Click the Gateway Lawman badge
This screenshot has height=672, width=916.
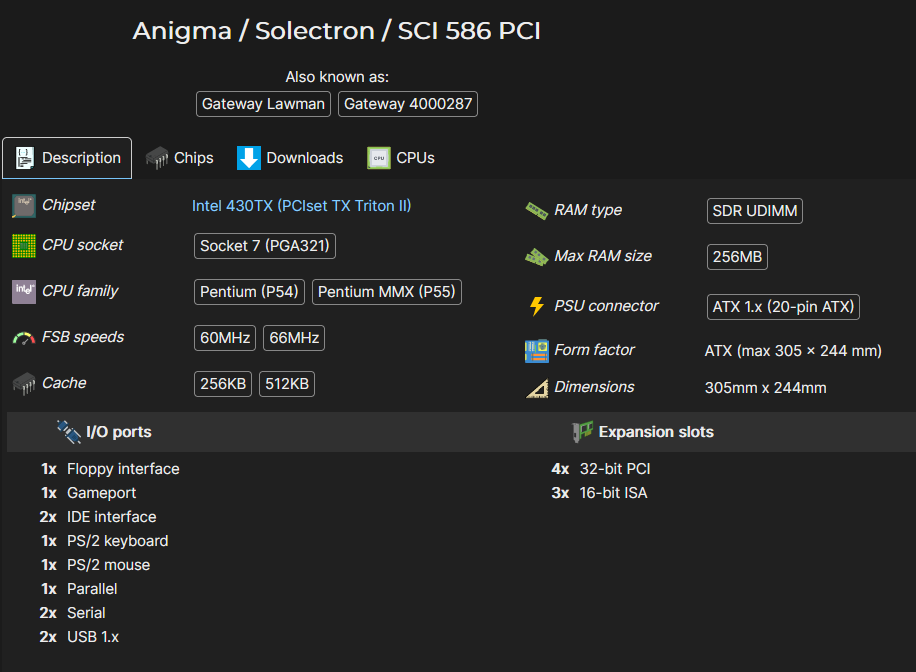coord(263,104)
